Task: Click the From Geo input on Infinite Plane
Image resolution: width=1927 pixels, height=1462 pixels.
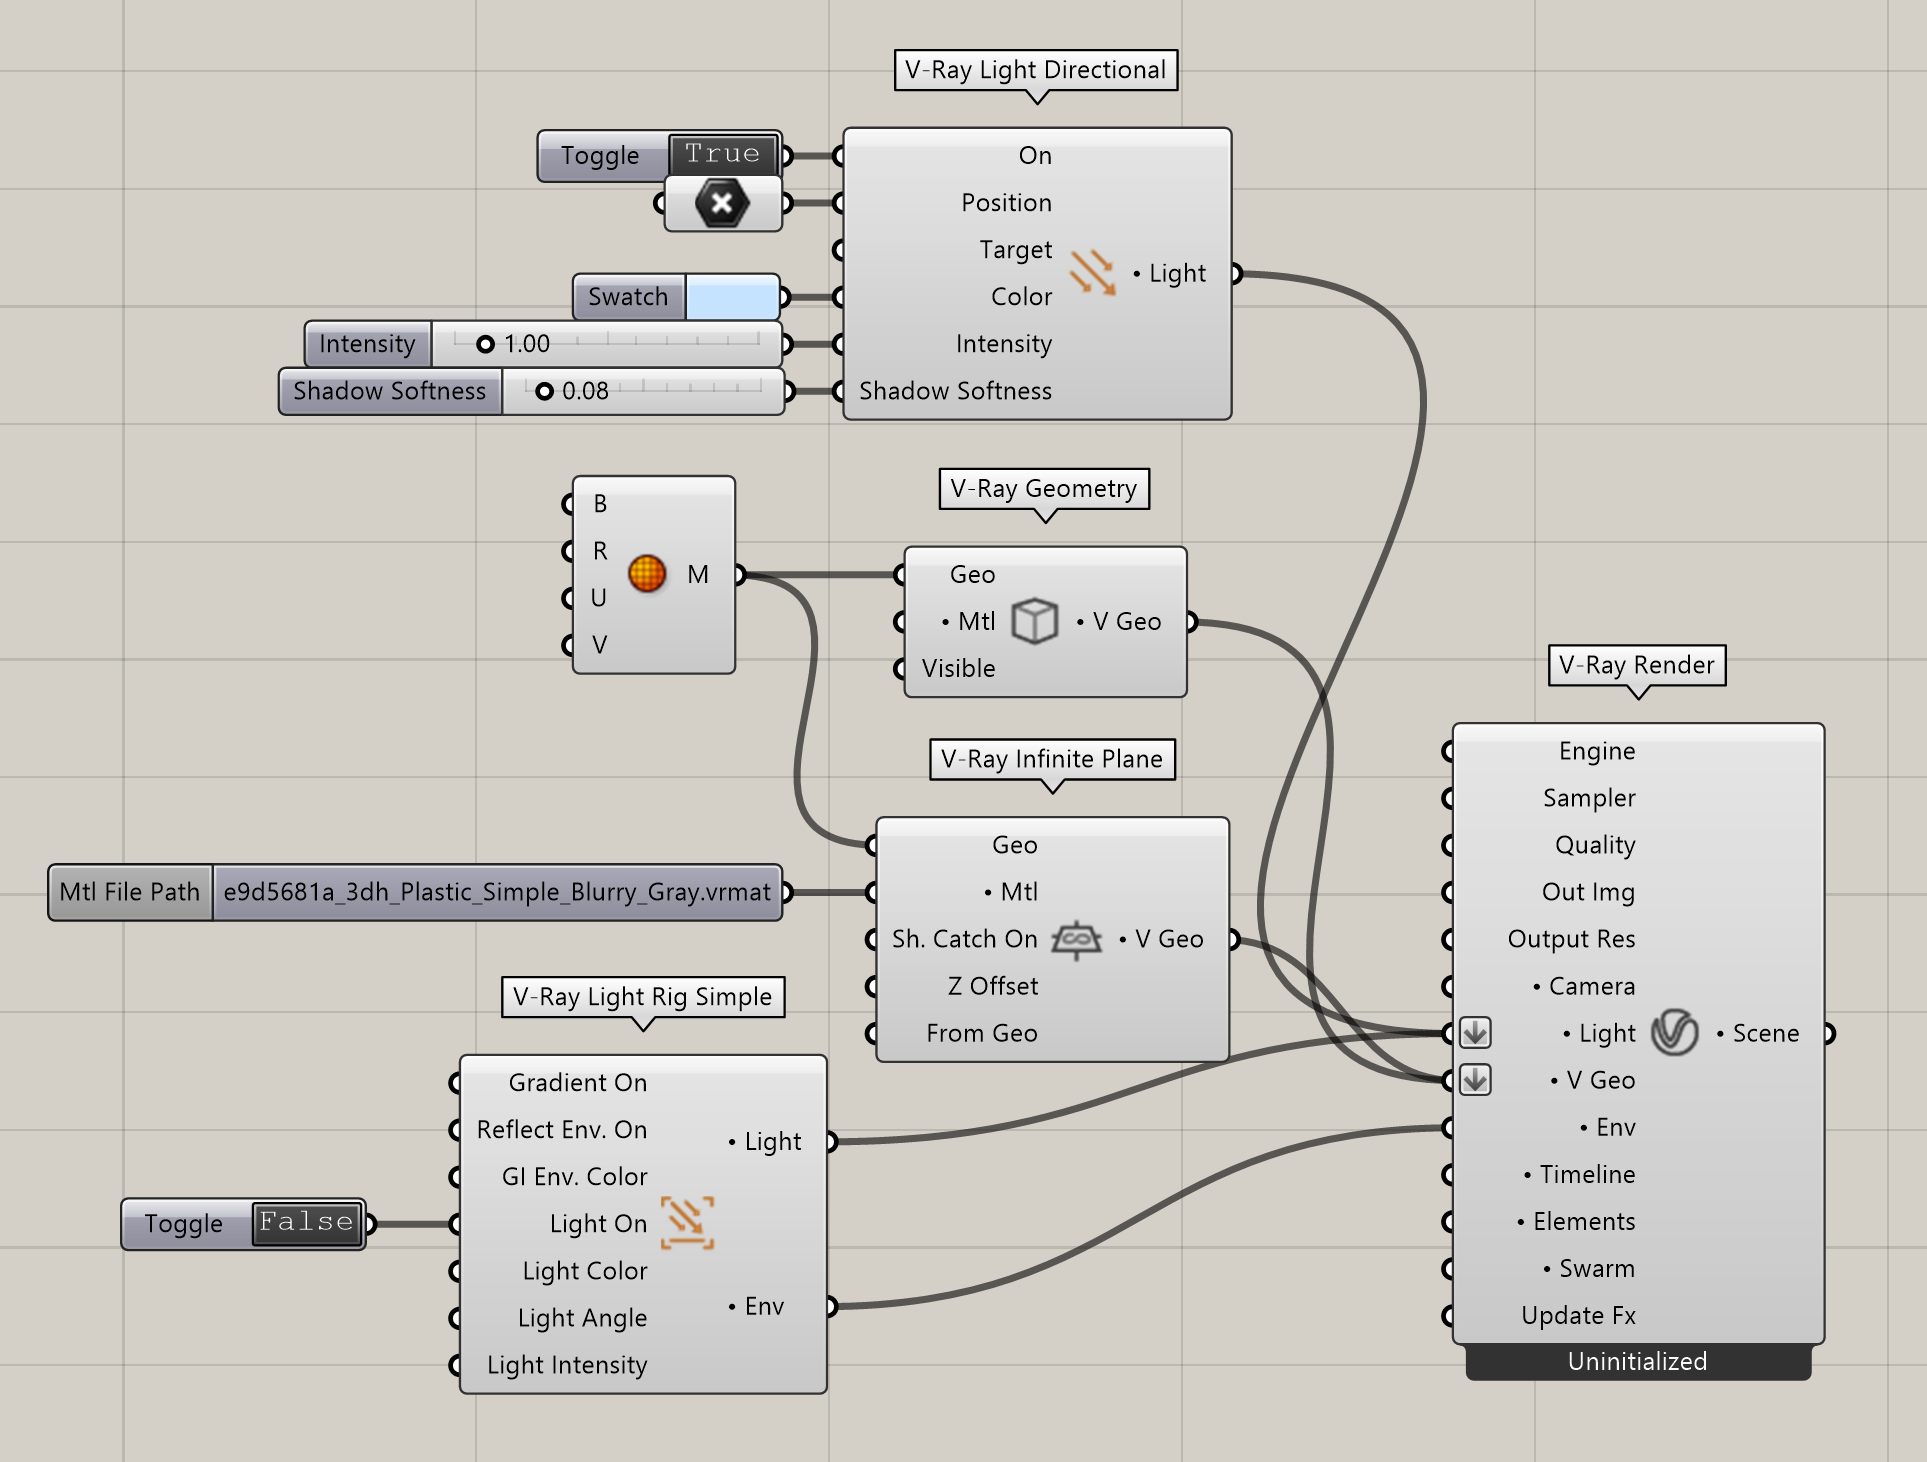Action: pos(981,1033)
